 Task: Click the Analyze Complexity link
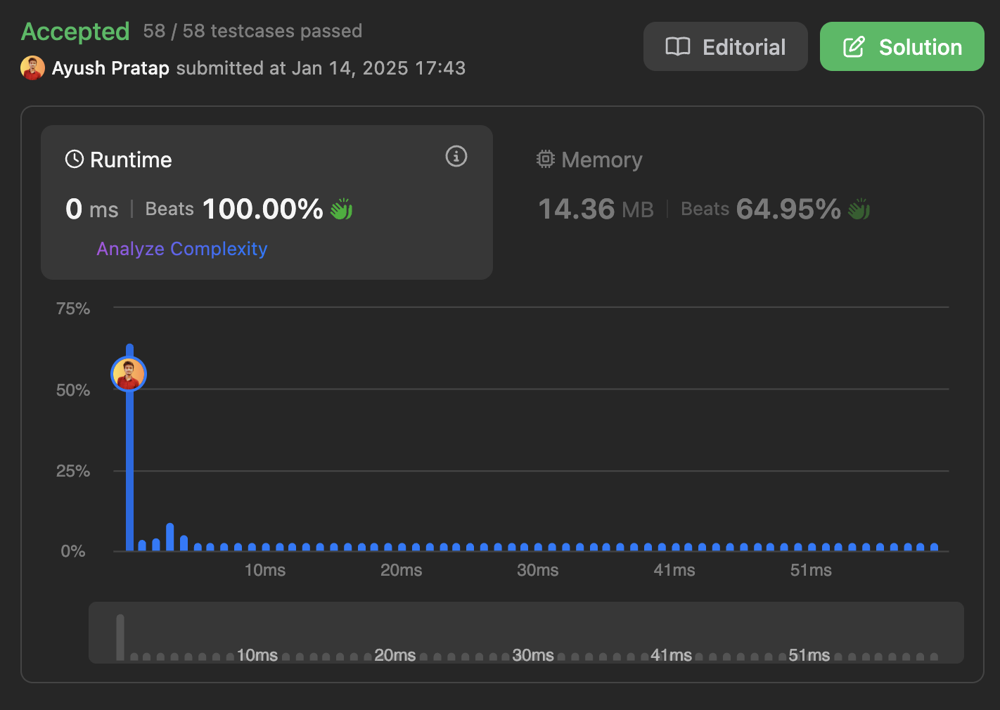[181, 249]
